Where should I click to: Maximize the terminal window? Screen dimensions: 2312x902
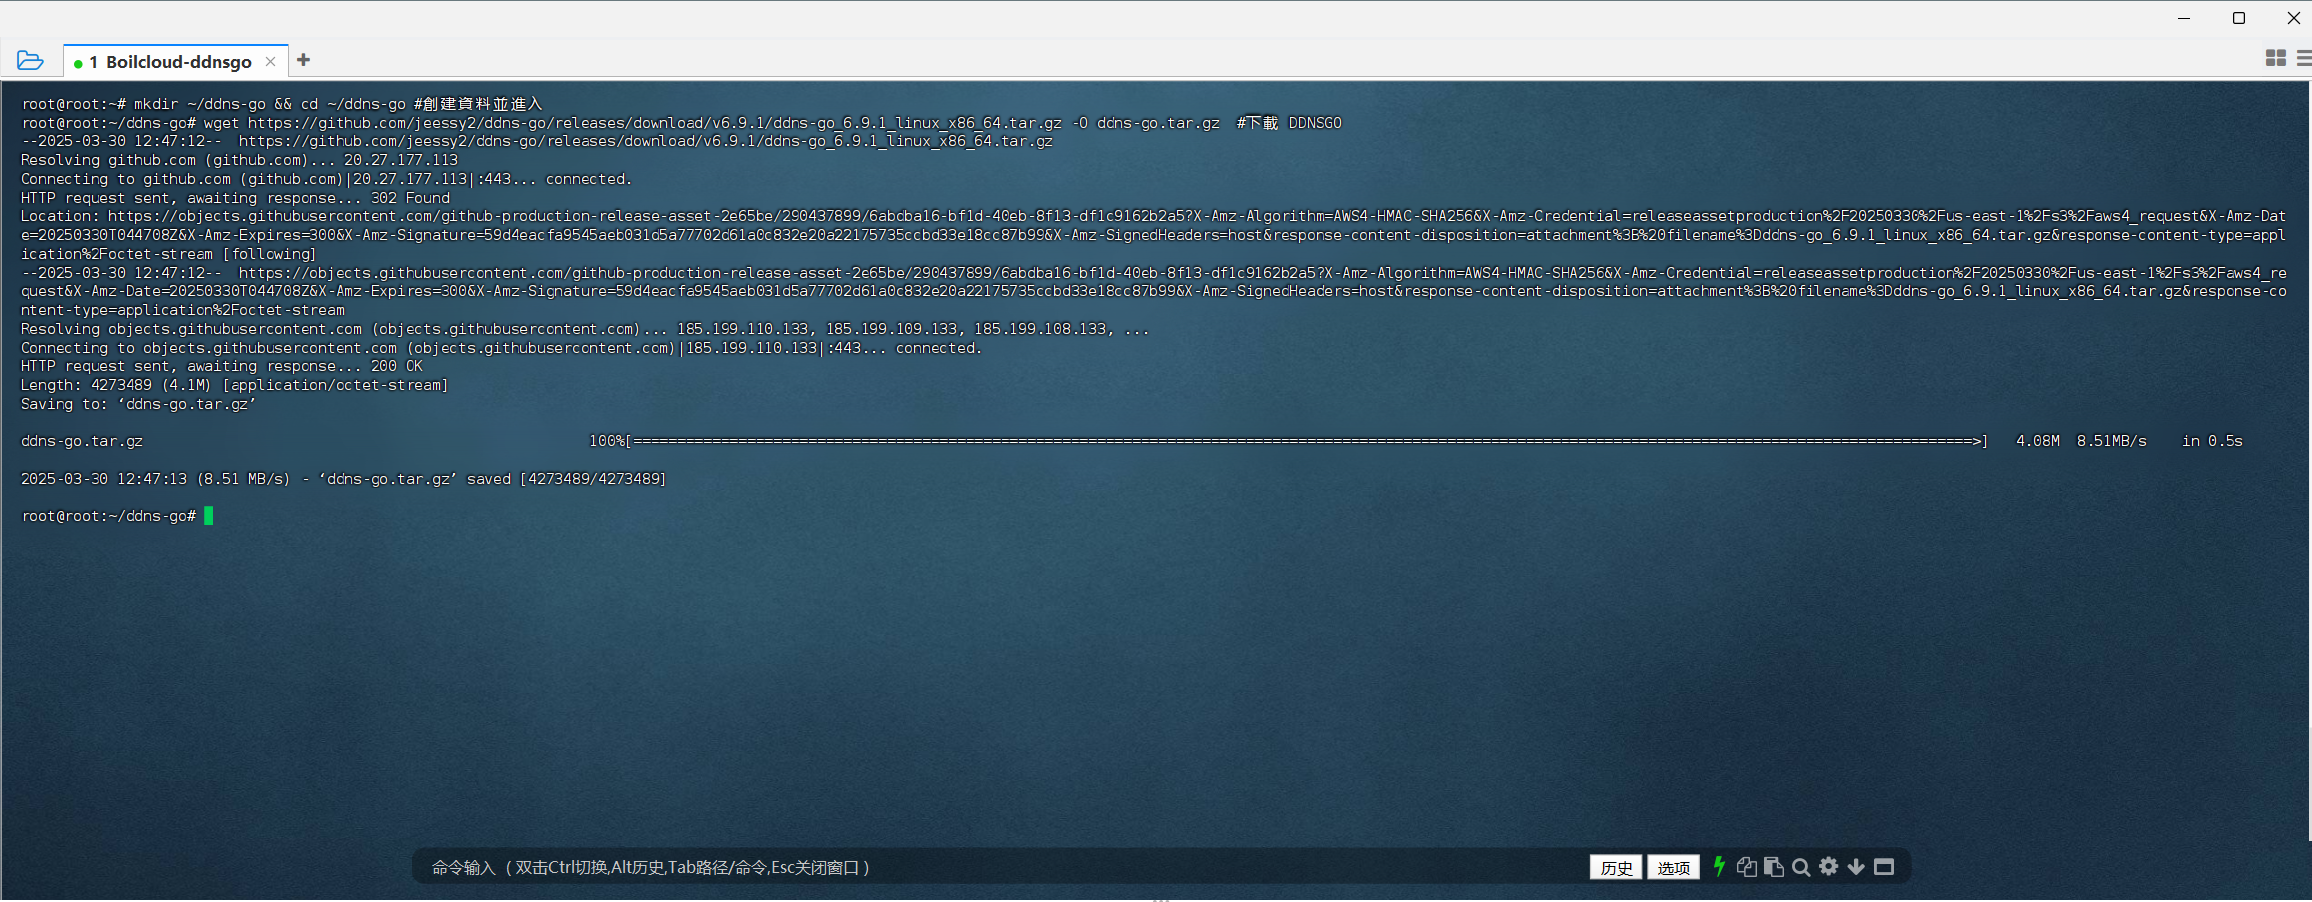click(x=2239, y=18)
